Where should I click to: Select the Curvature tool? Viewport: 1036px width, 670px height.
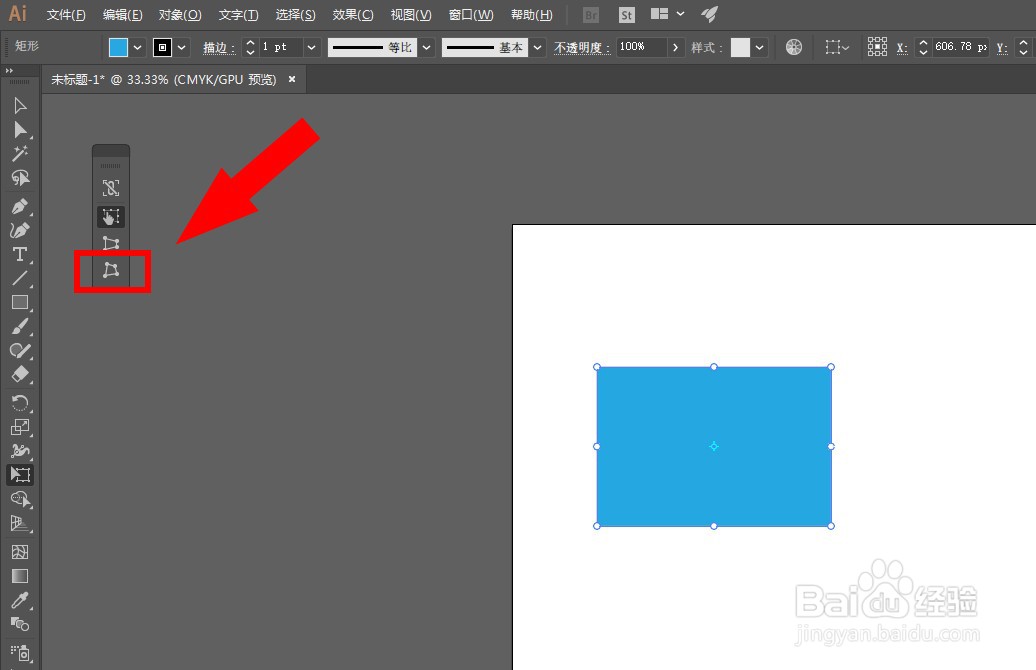[20, 231]
